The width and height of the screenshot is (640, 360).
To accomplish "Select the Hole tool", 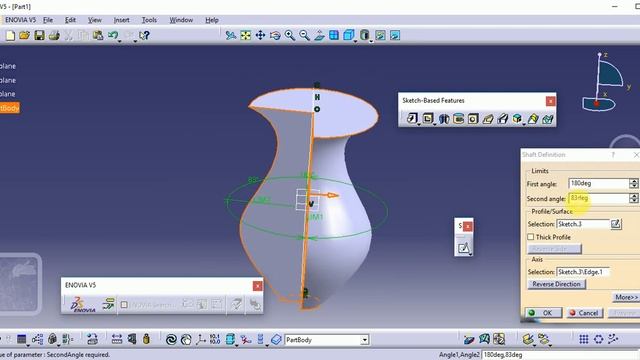I will click(473, 119).
